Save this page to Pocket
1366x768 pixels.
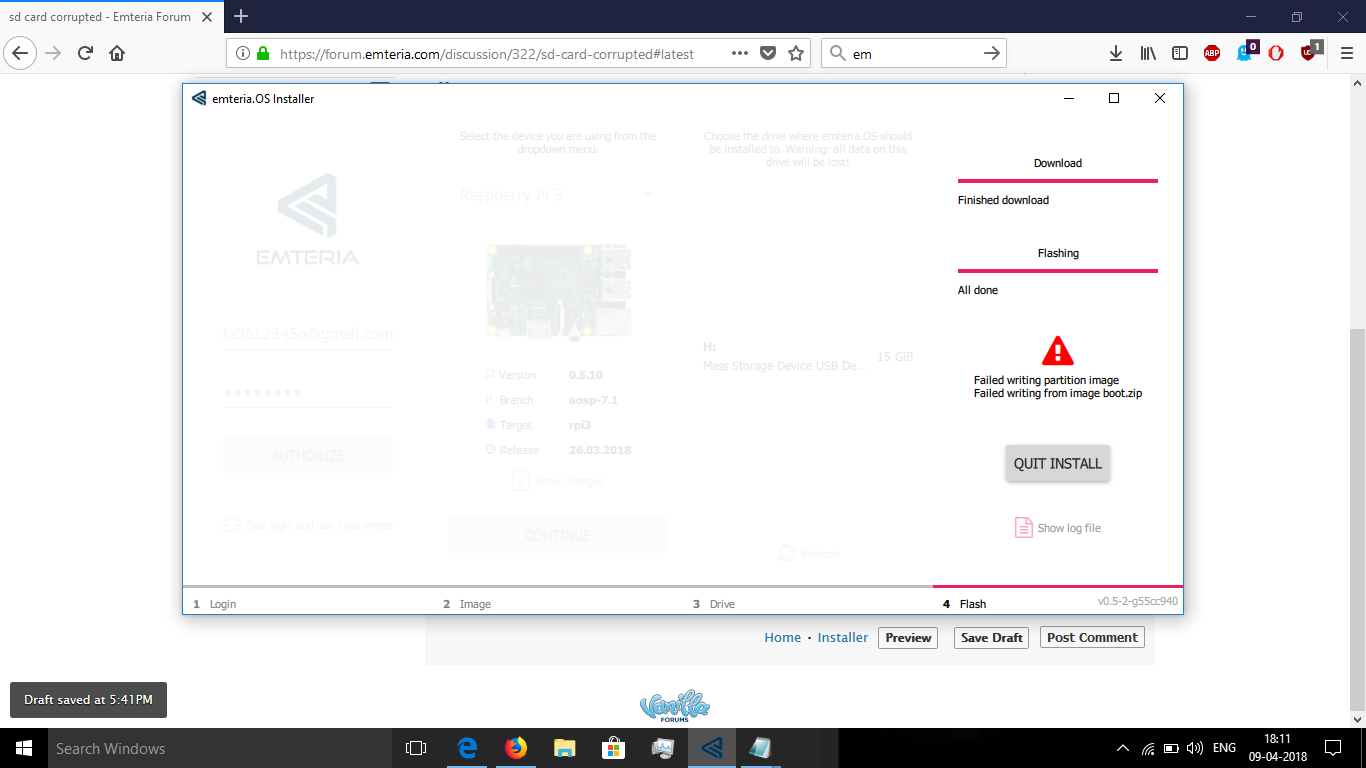click(768, 53)
